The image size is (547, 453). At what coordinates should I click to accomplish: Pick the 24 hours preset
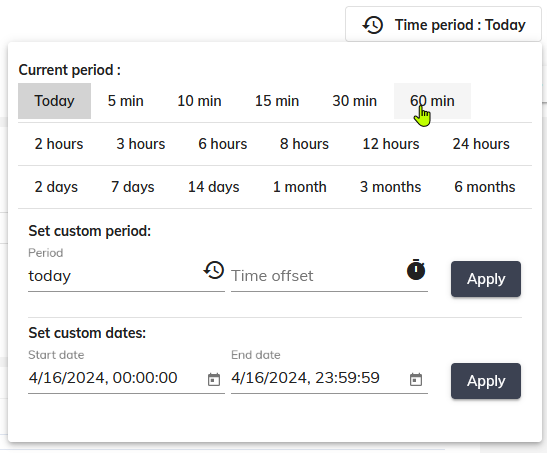pyautogui.click(x=481, y=144)
